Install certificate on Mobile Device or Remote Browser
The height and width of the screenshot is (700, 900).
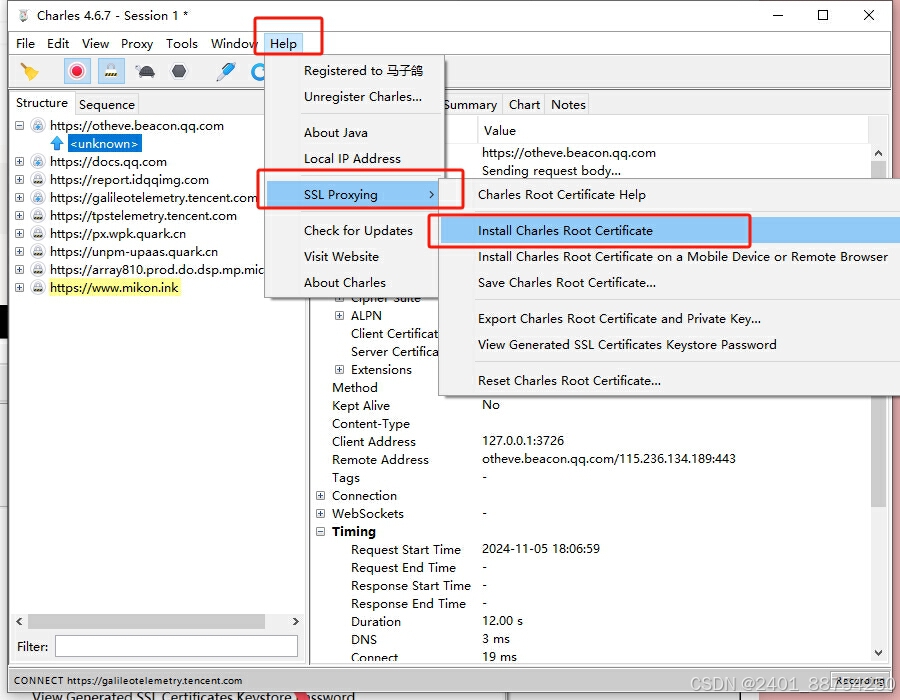(682, 256)
